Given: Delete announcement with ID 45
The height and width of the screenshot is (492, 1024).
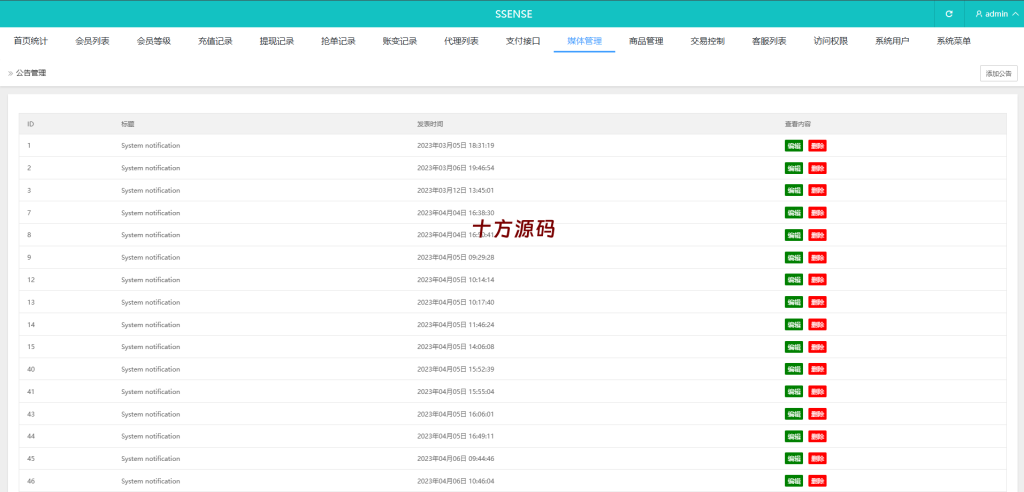Looking at the screenshot, I should (817, 459).
